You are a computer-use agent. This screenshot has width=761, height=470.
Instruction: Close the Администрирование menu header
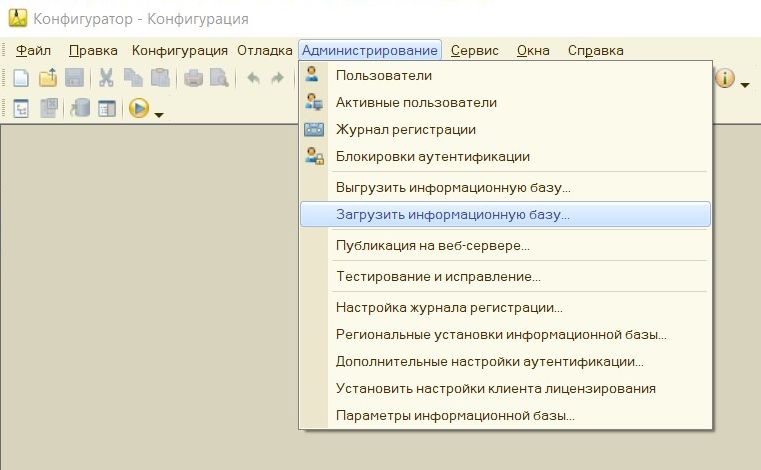coord(370,50)
